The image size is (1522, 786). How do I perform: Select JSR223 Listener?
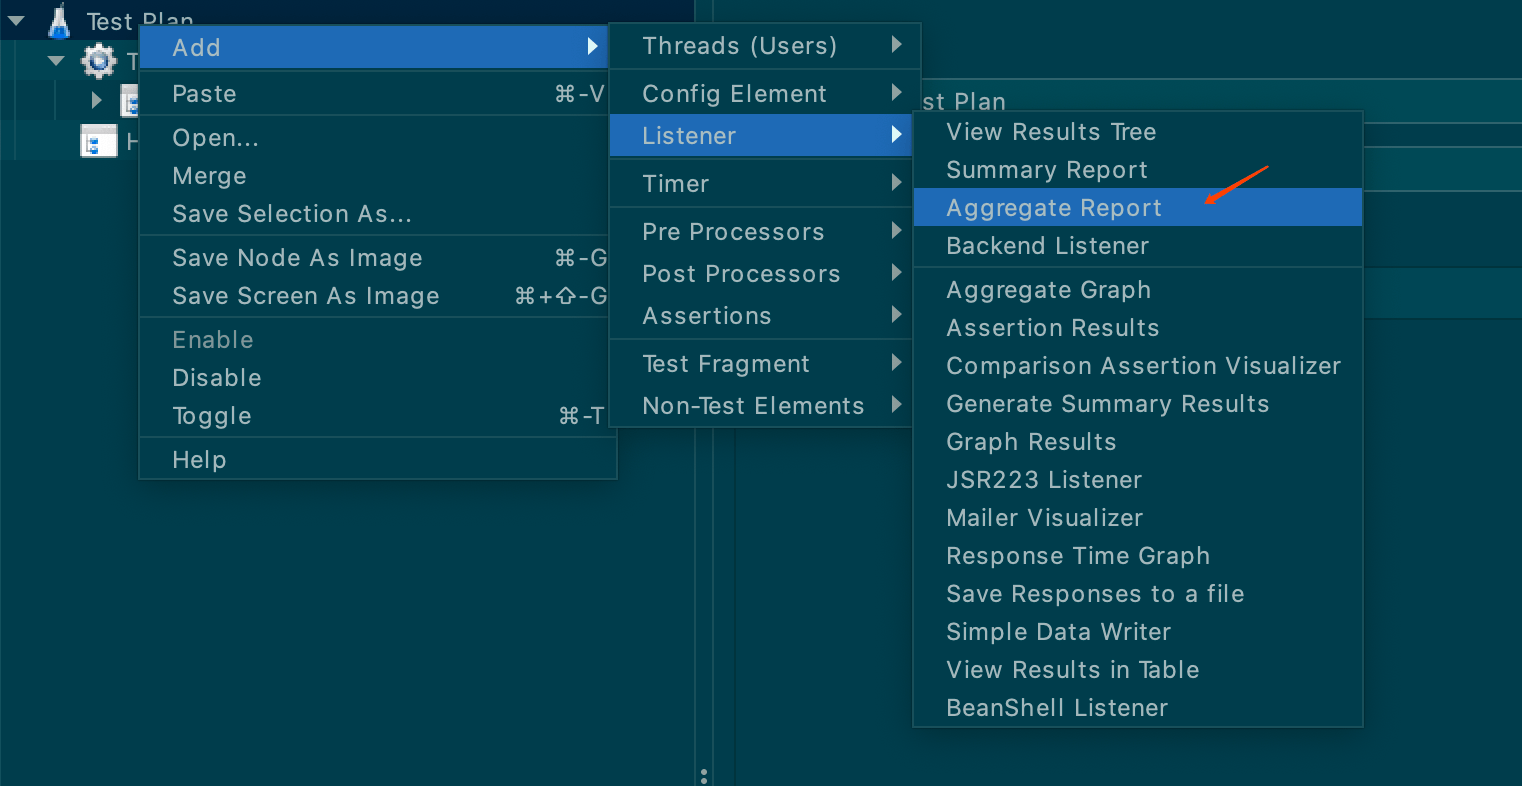(1138, 480)
